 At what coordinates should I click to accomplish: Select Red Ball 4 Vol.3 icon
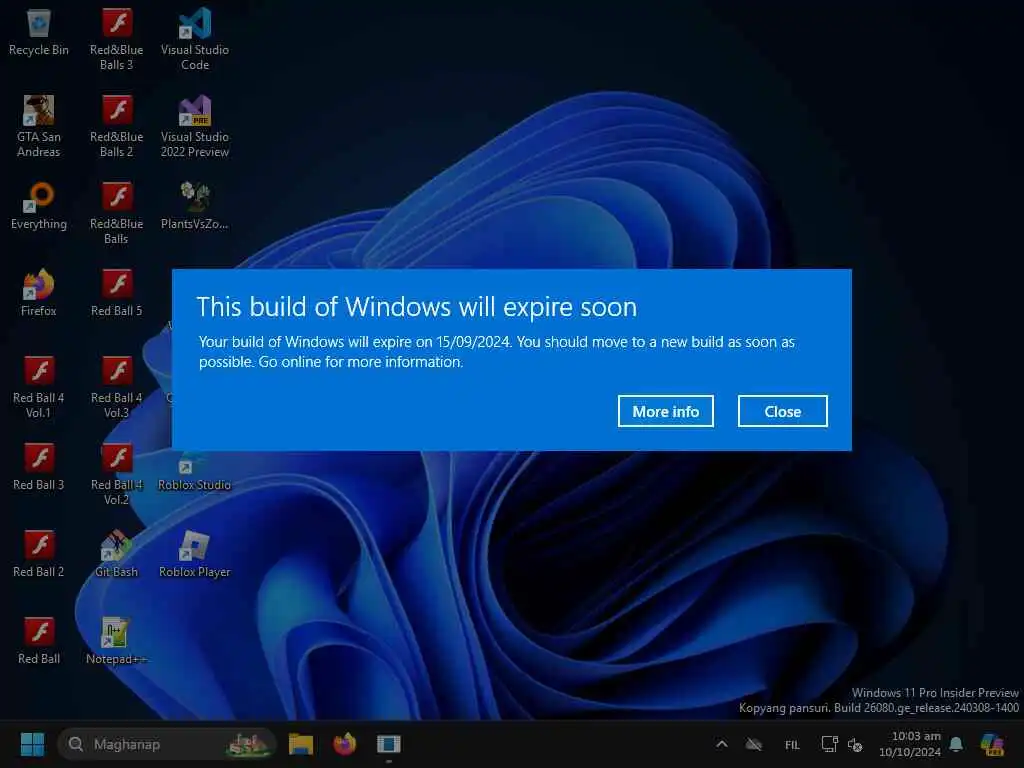pos(116,386)
